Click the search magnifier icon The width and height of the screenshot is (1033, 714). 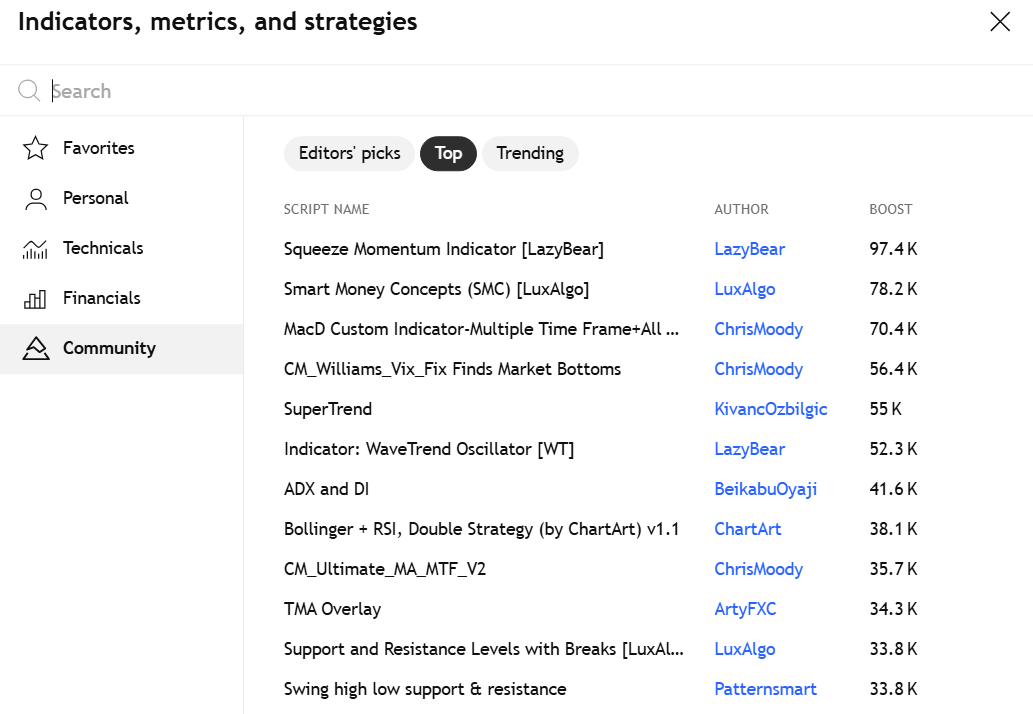(x=29, y=90)
